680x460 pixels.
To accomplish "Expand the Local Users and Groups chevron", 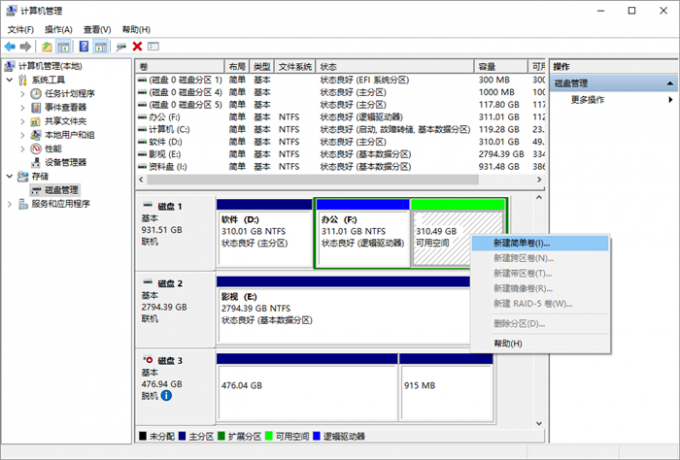I will pos(23,135).
